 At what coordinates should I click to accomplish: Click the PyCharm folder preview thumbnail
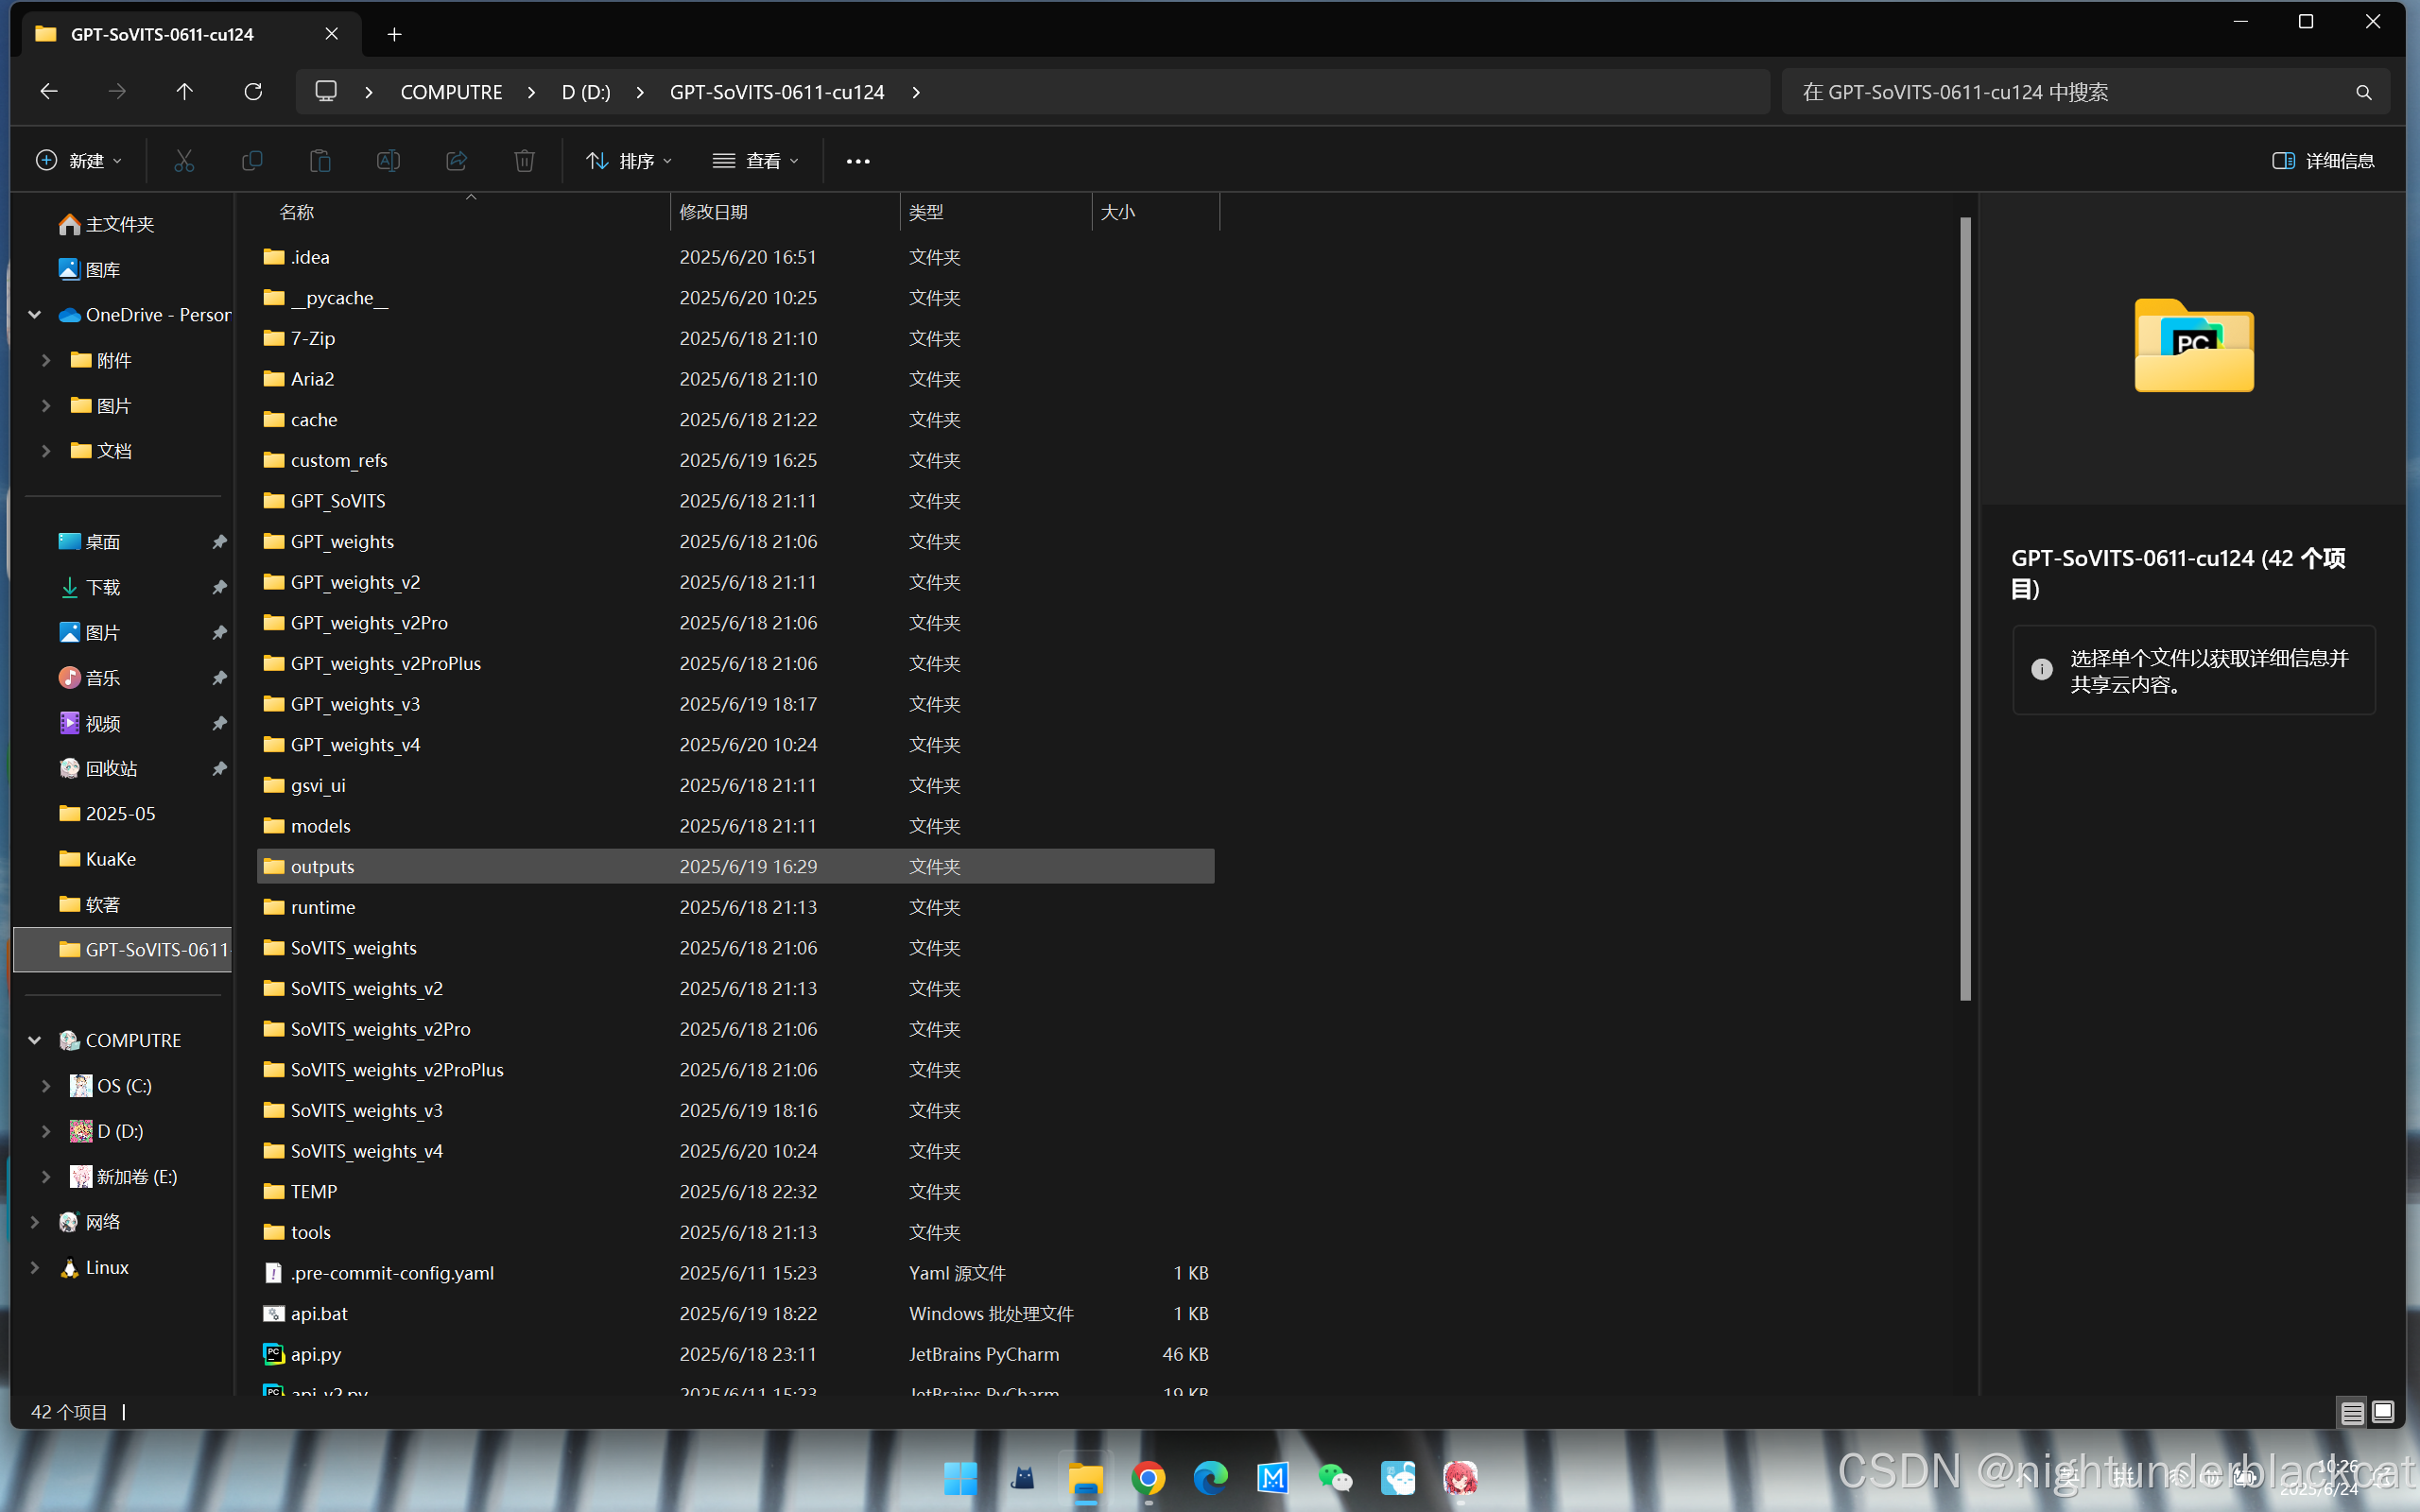pos(2194,345)
